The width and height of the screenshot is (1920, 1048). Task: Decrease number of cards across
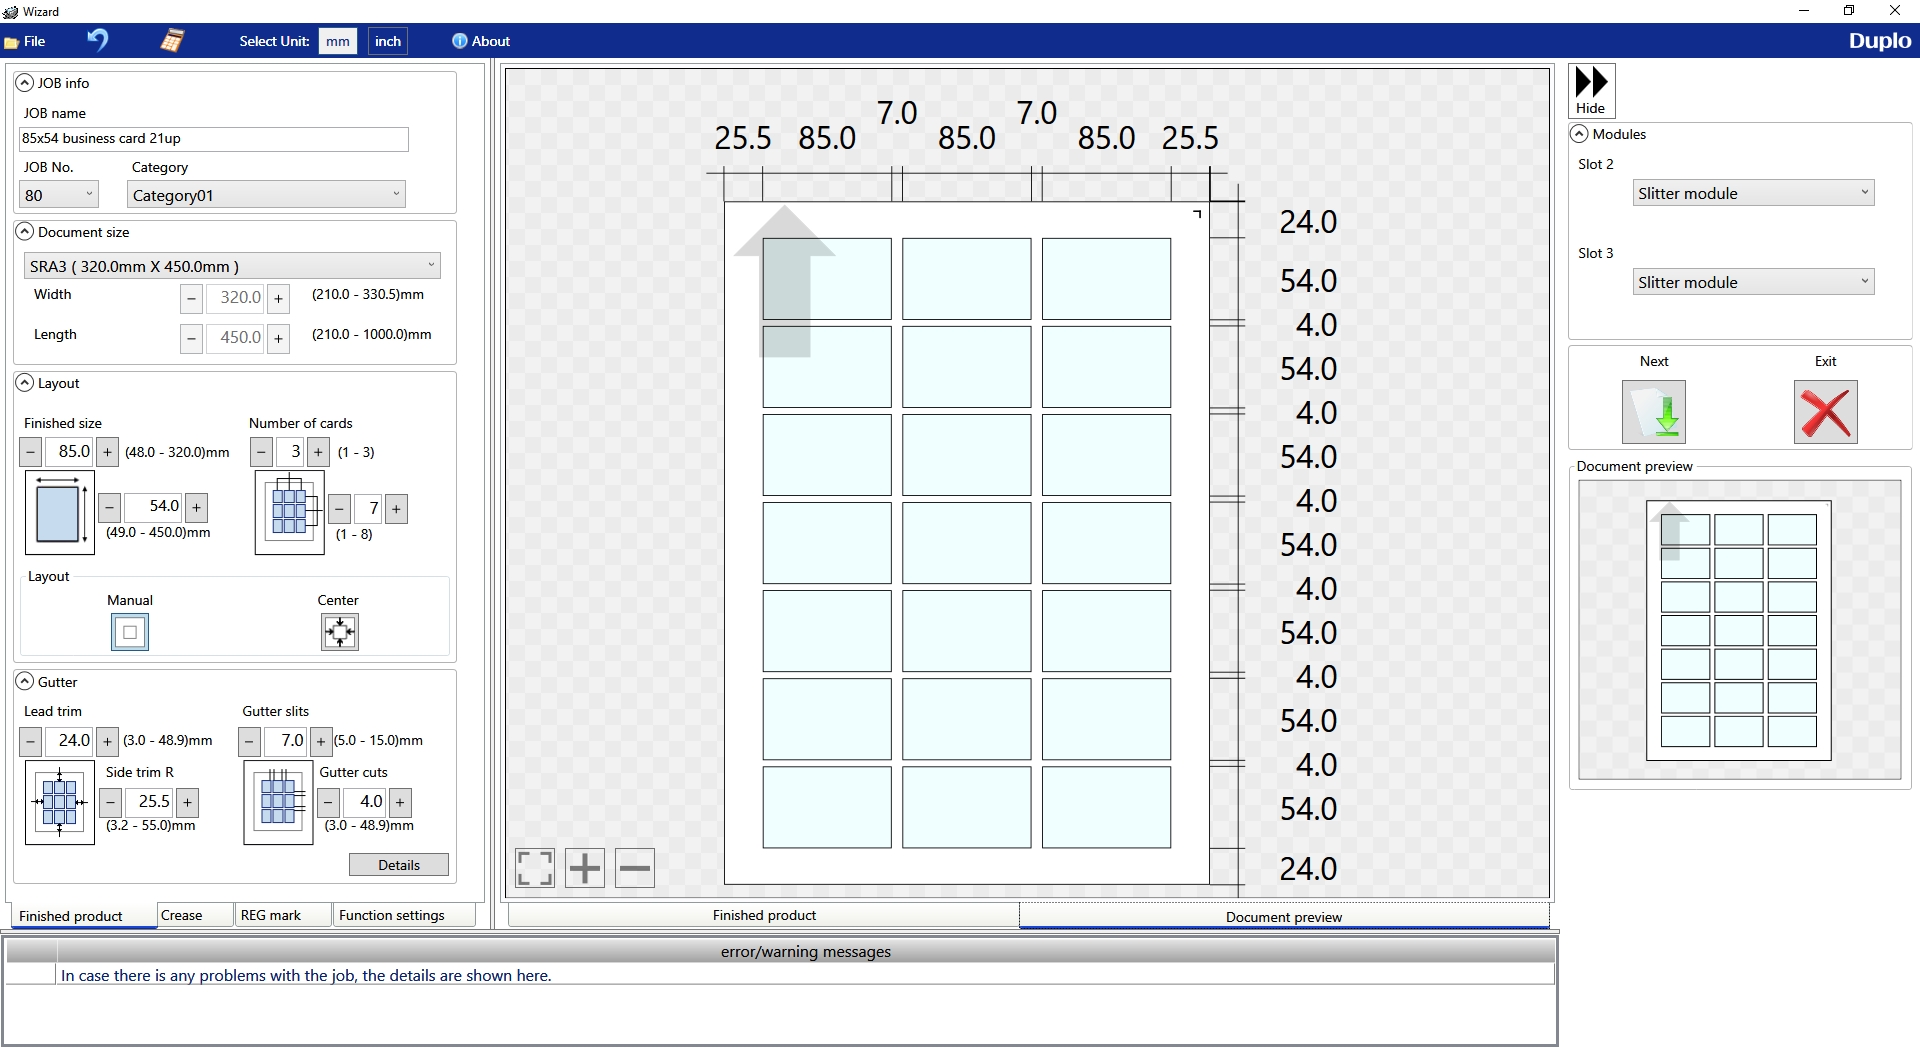(261, 452)
